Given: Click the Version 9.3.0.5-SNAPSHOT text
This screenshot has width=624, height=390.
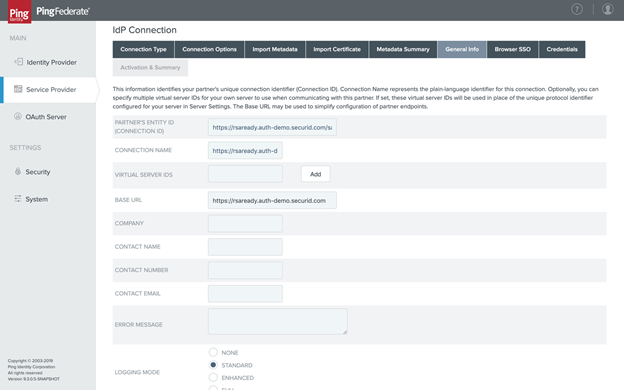Looking at the screenshot, I should pos(33,379).
